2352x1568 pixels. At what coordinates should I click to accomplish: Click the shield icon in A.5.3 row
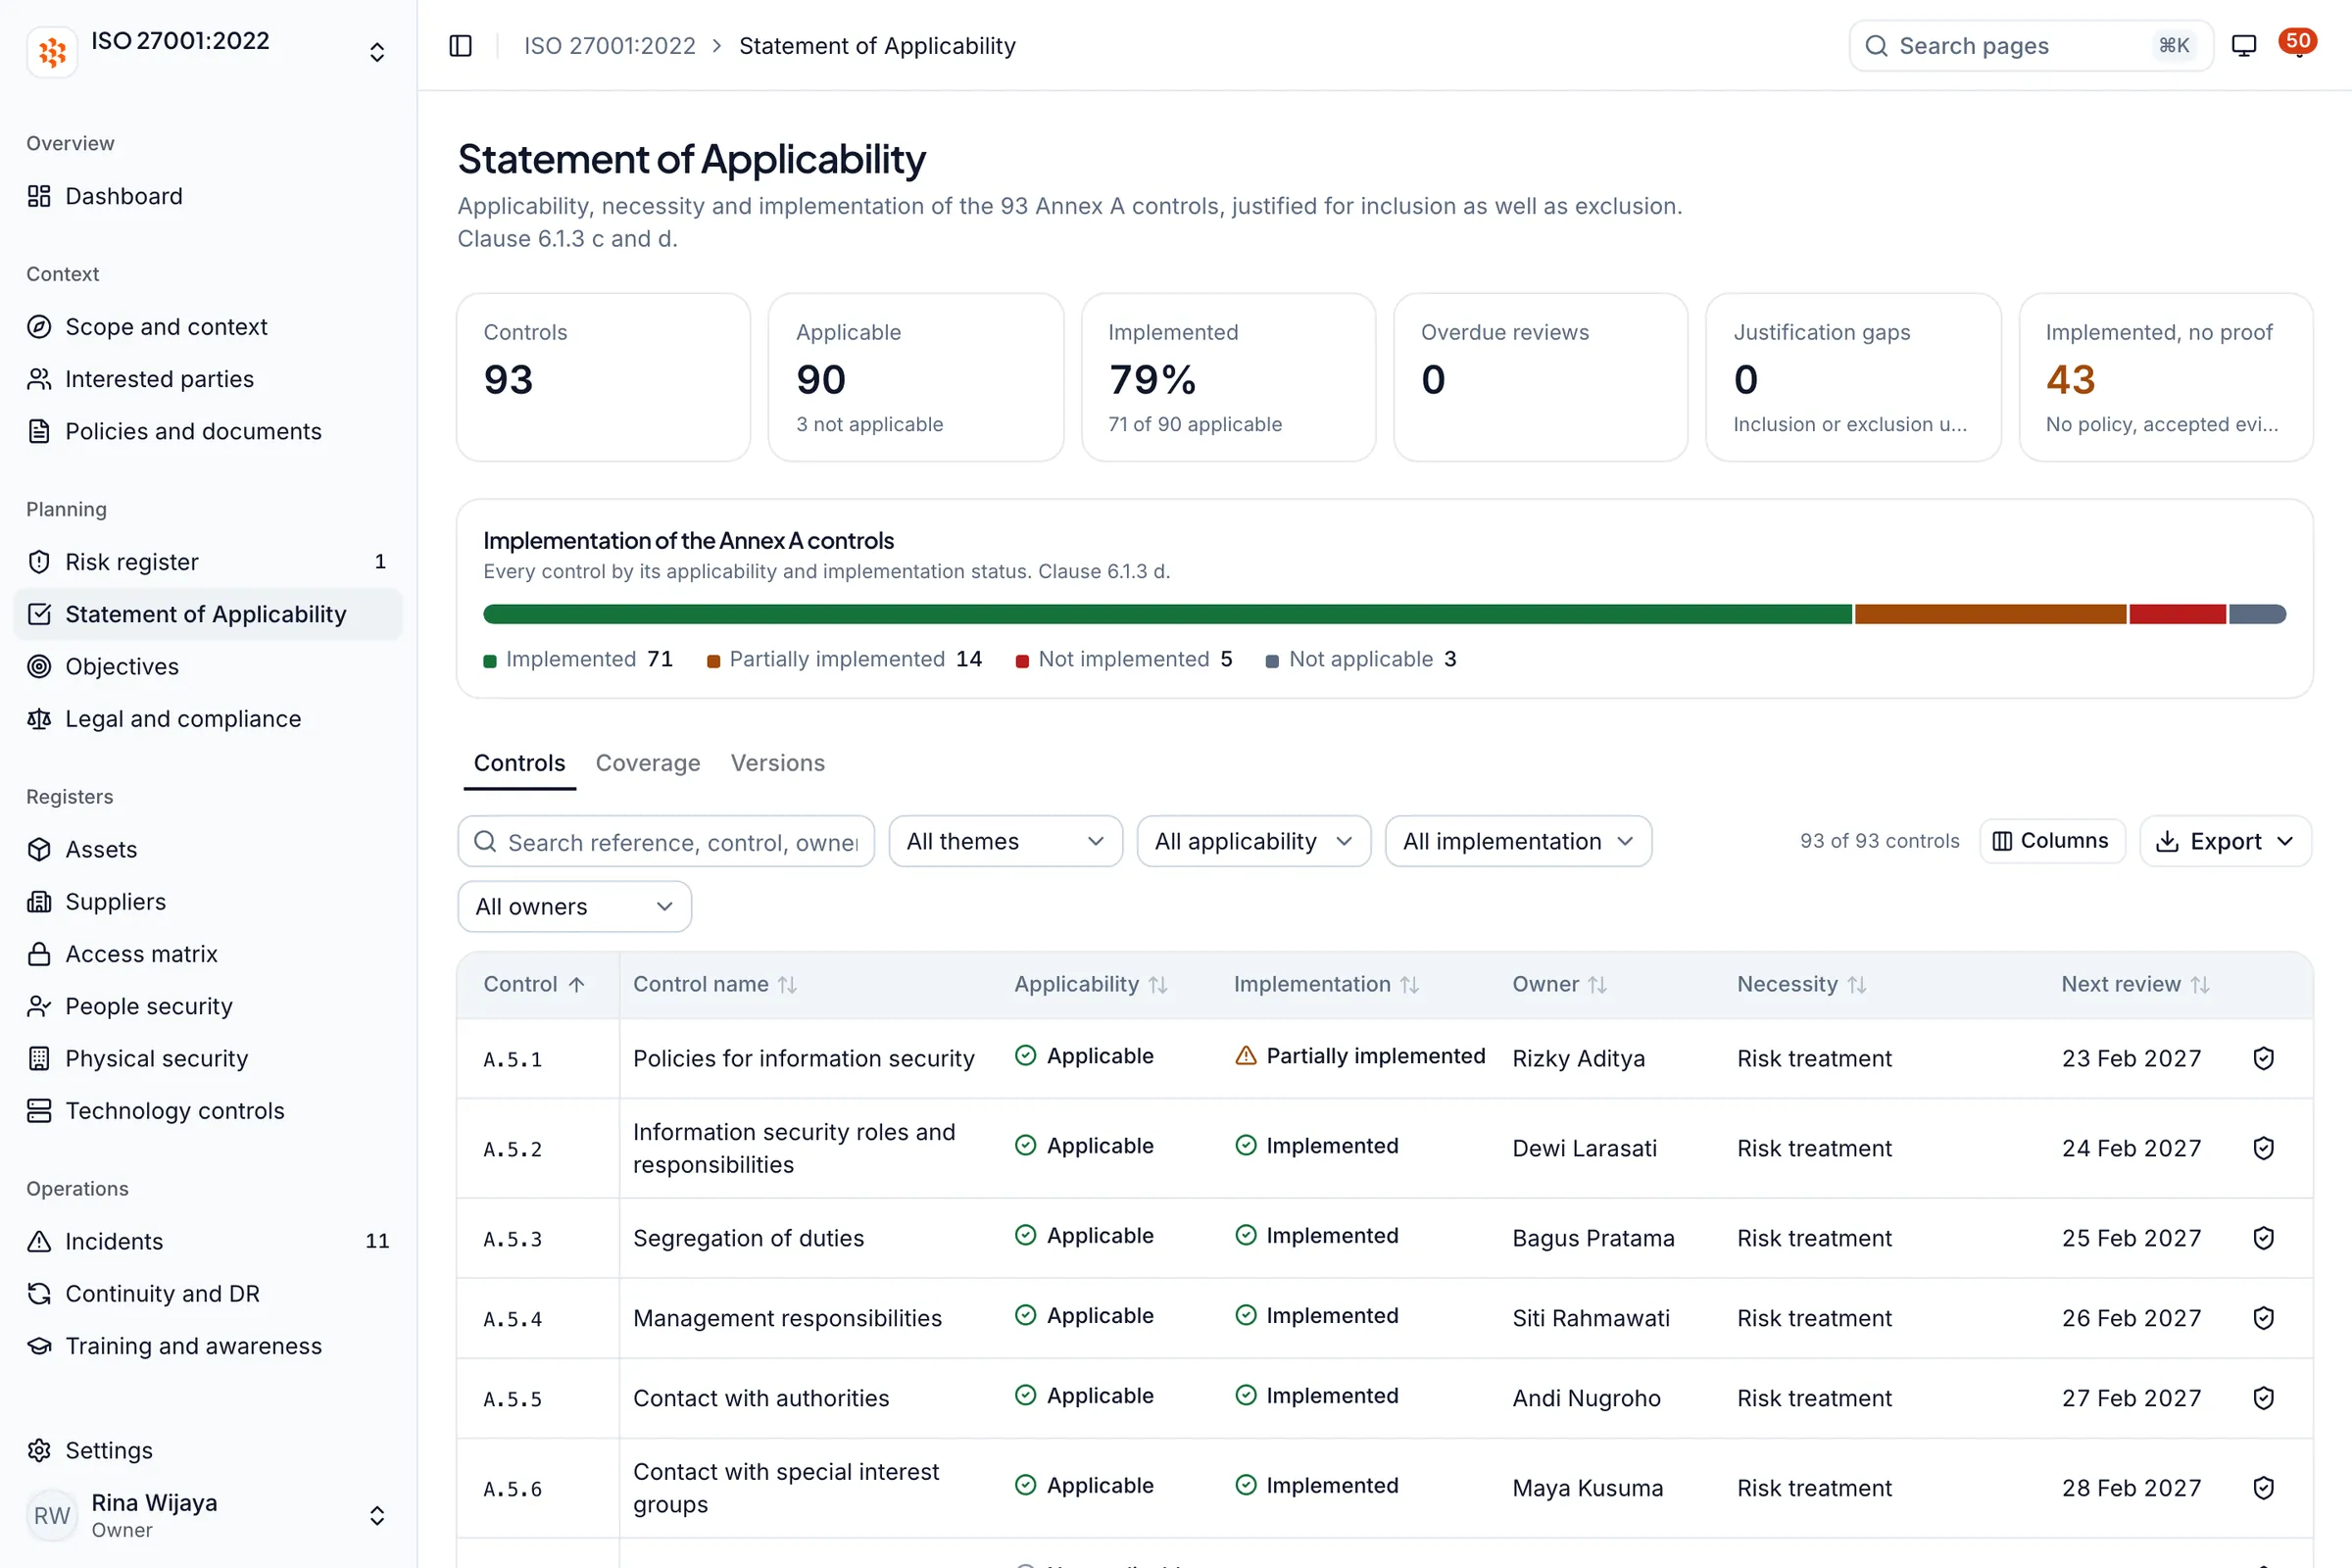coord(2264,1238)
